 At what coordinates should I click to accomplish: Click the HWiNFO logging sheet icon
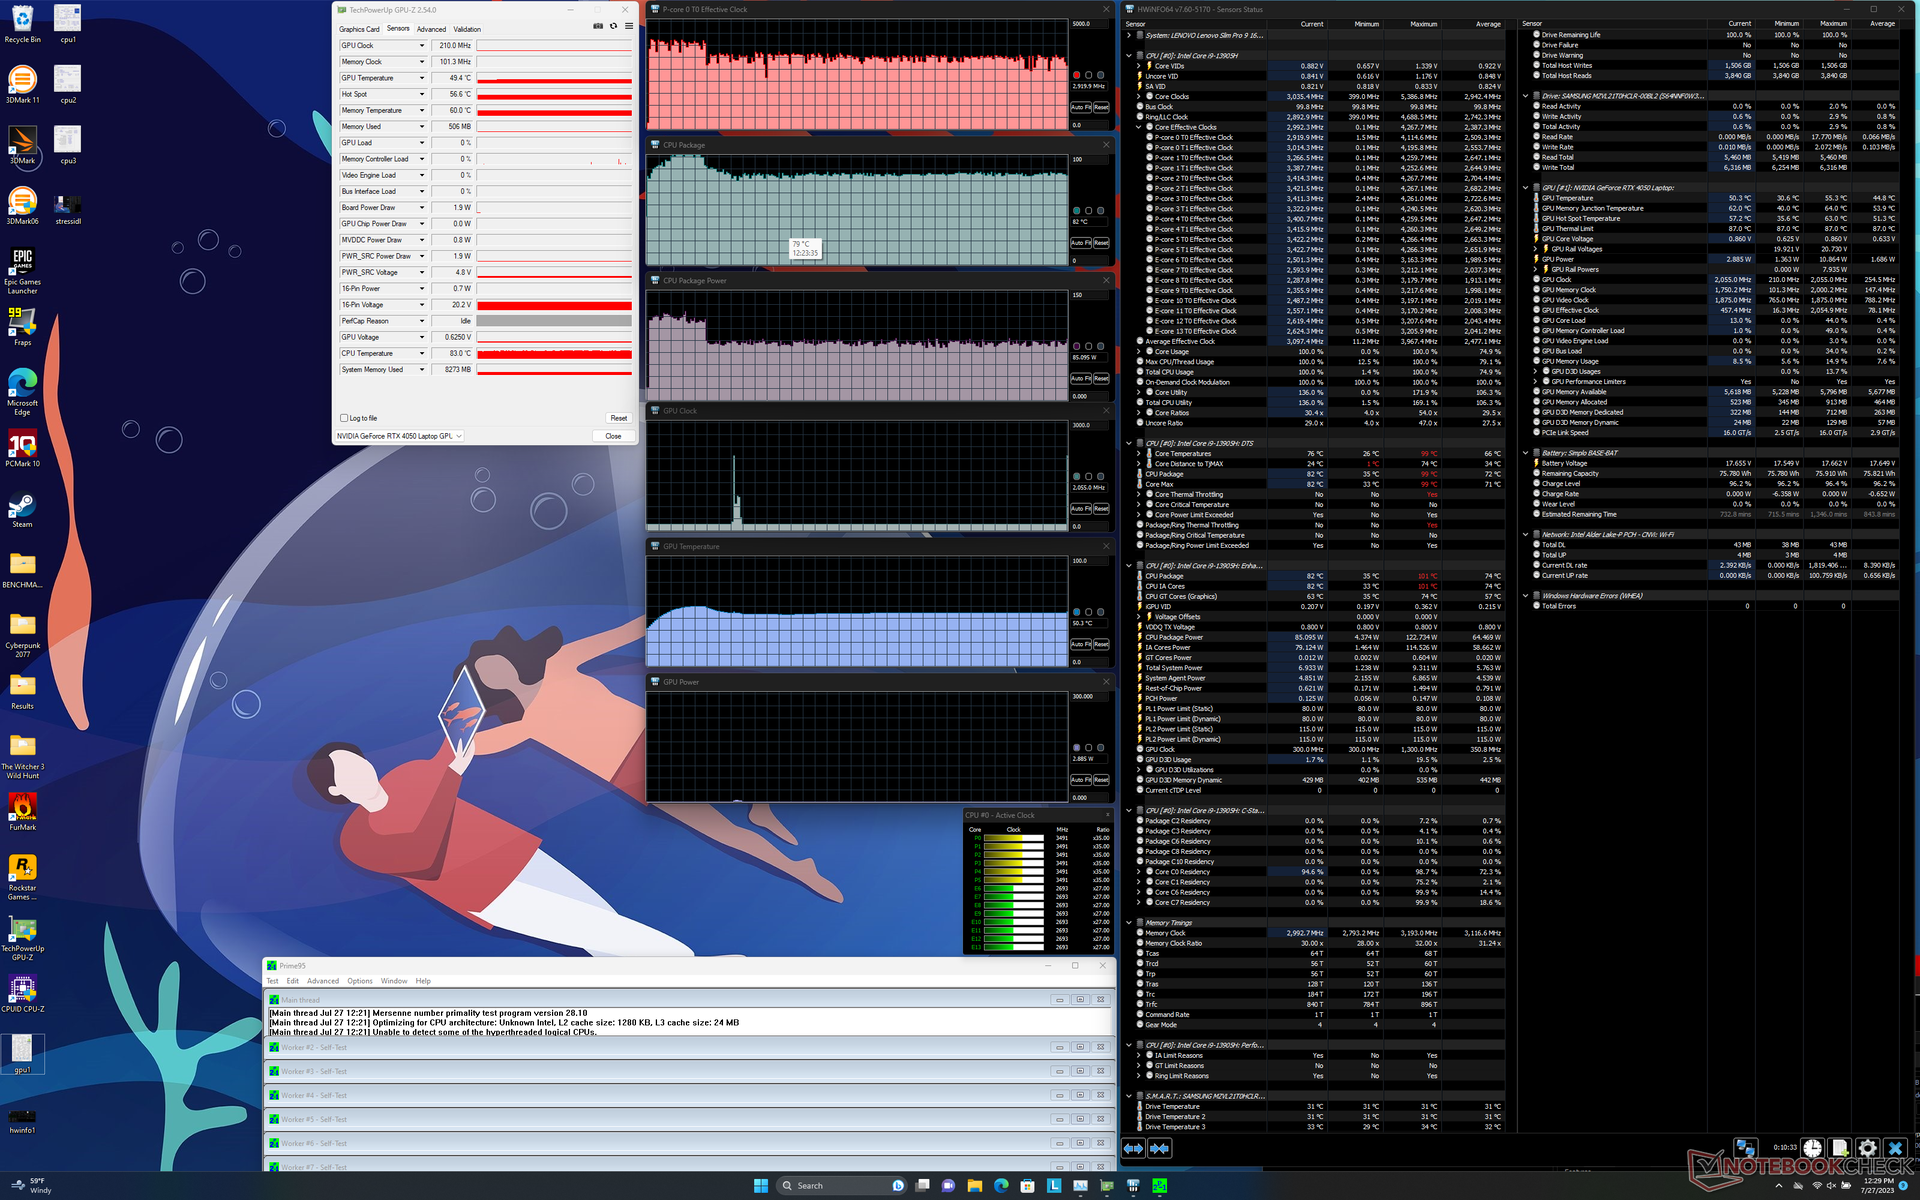point(1839,1148)
